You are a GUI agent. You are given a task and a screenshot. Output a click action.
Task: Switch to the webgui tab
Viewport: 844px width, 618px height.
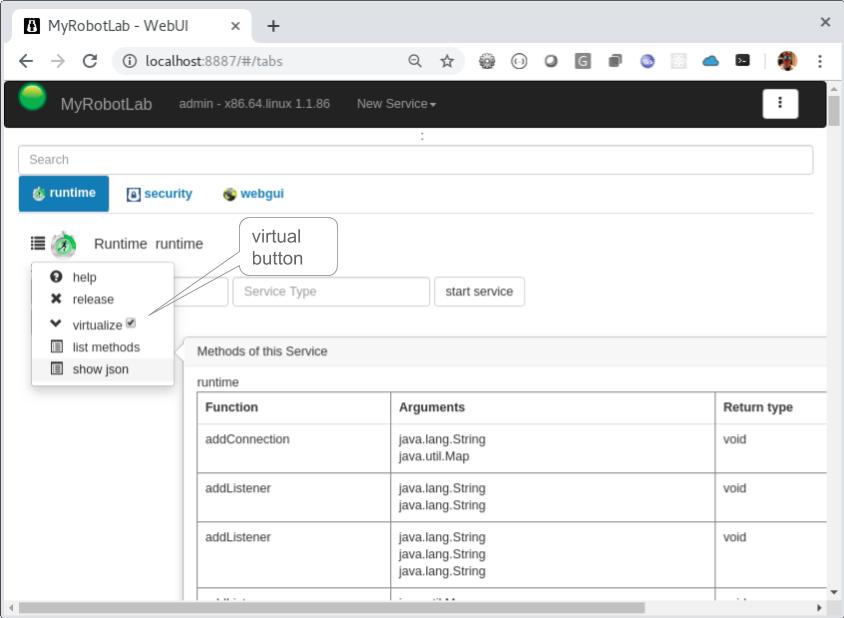click(x=254, y=194)
